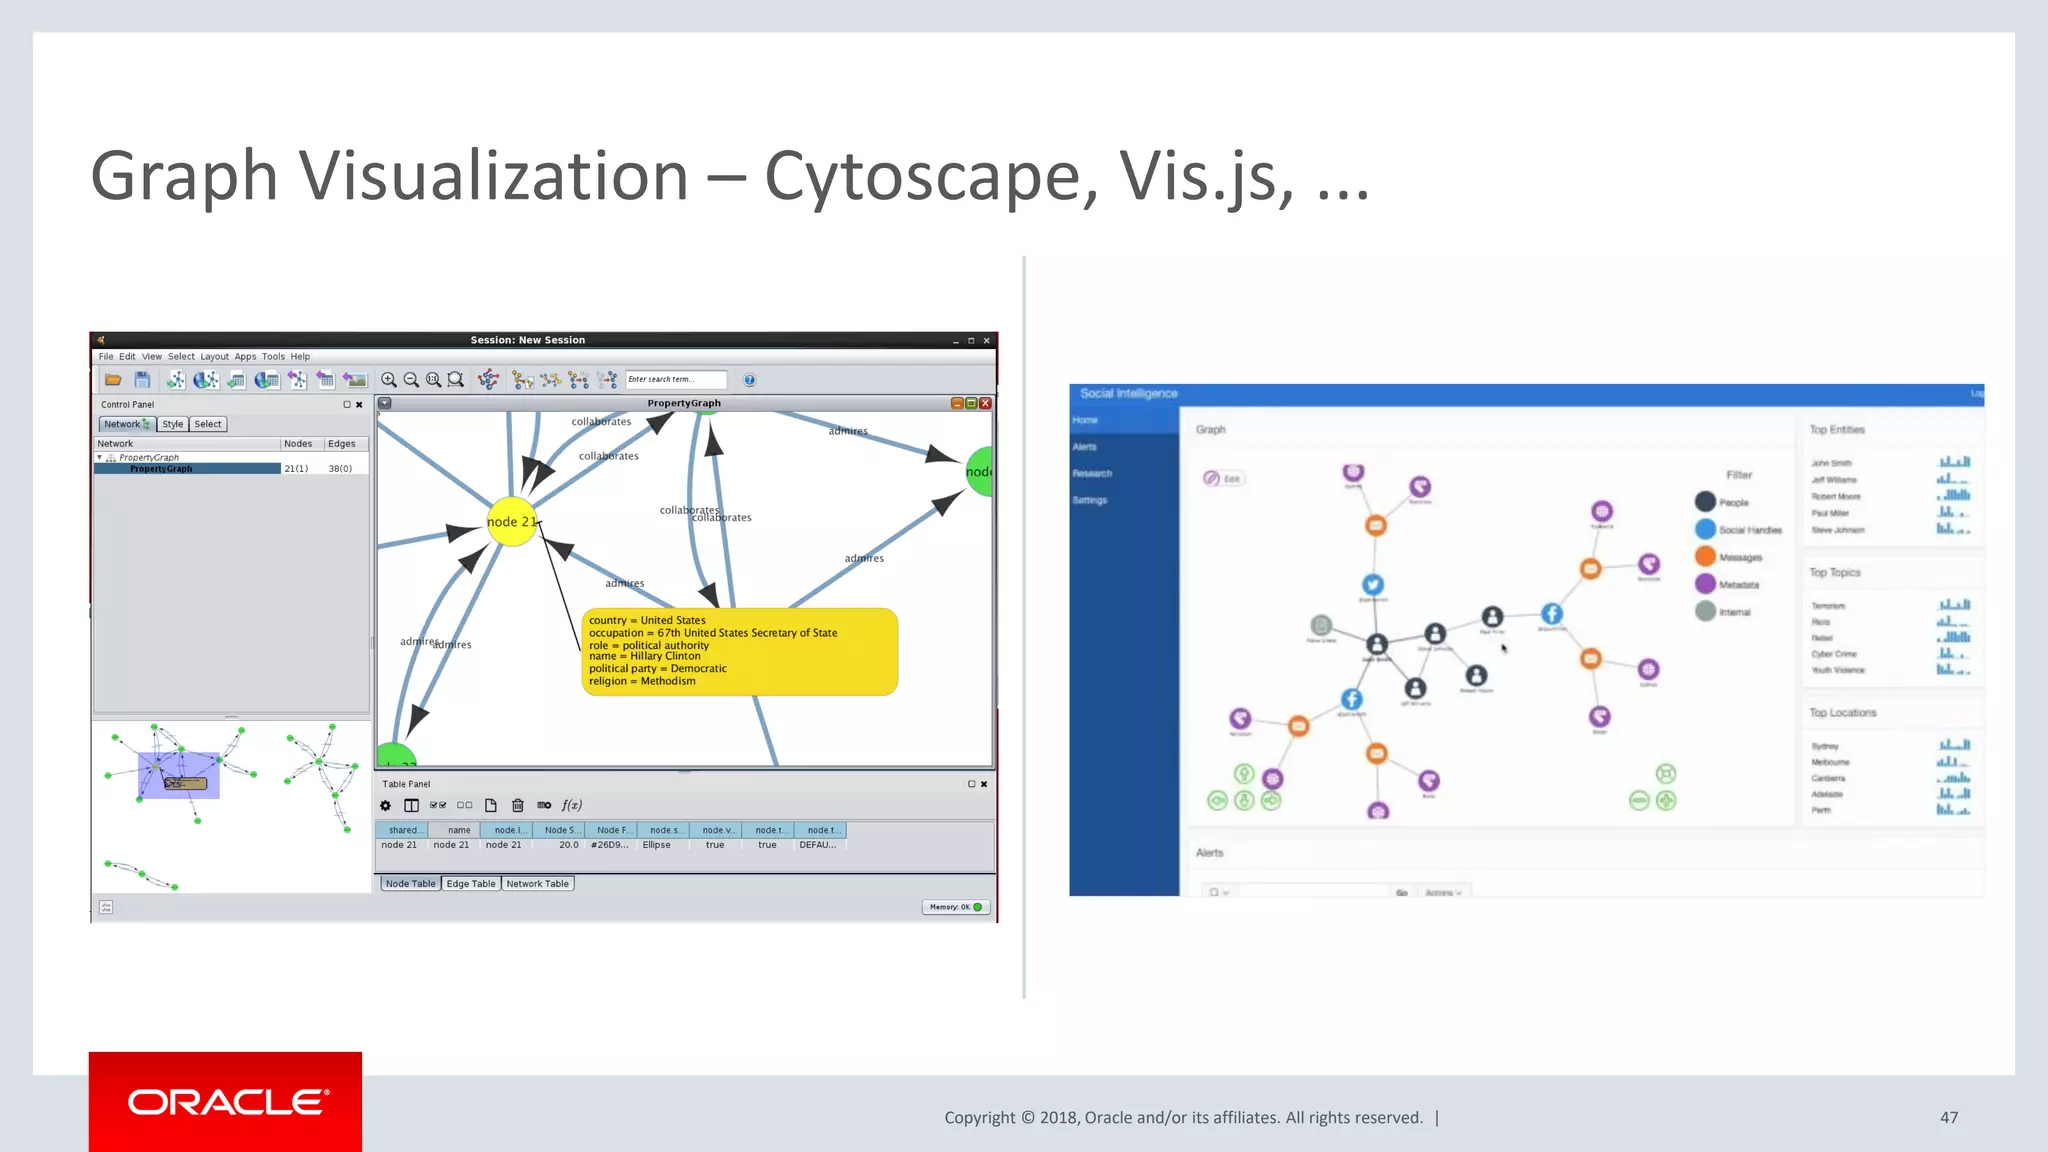
Task: Open the PropertyGraph view dropdown arrow
Action: pyautogui.click(x=385, y=403)
